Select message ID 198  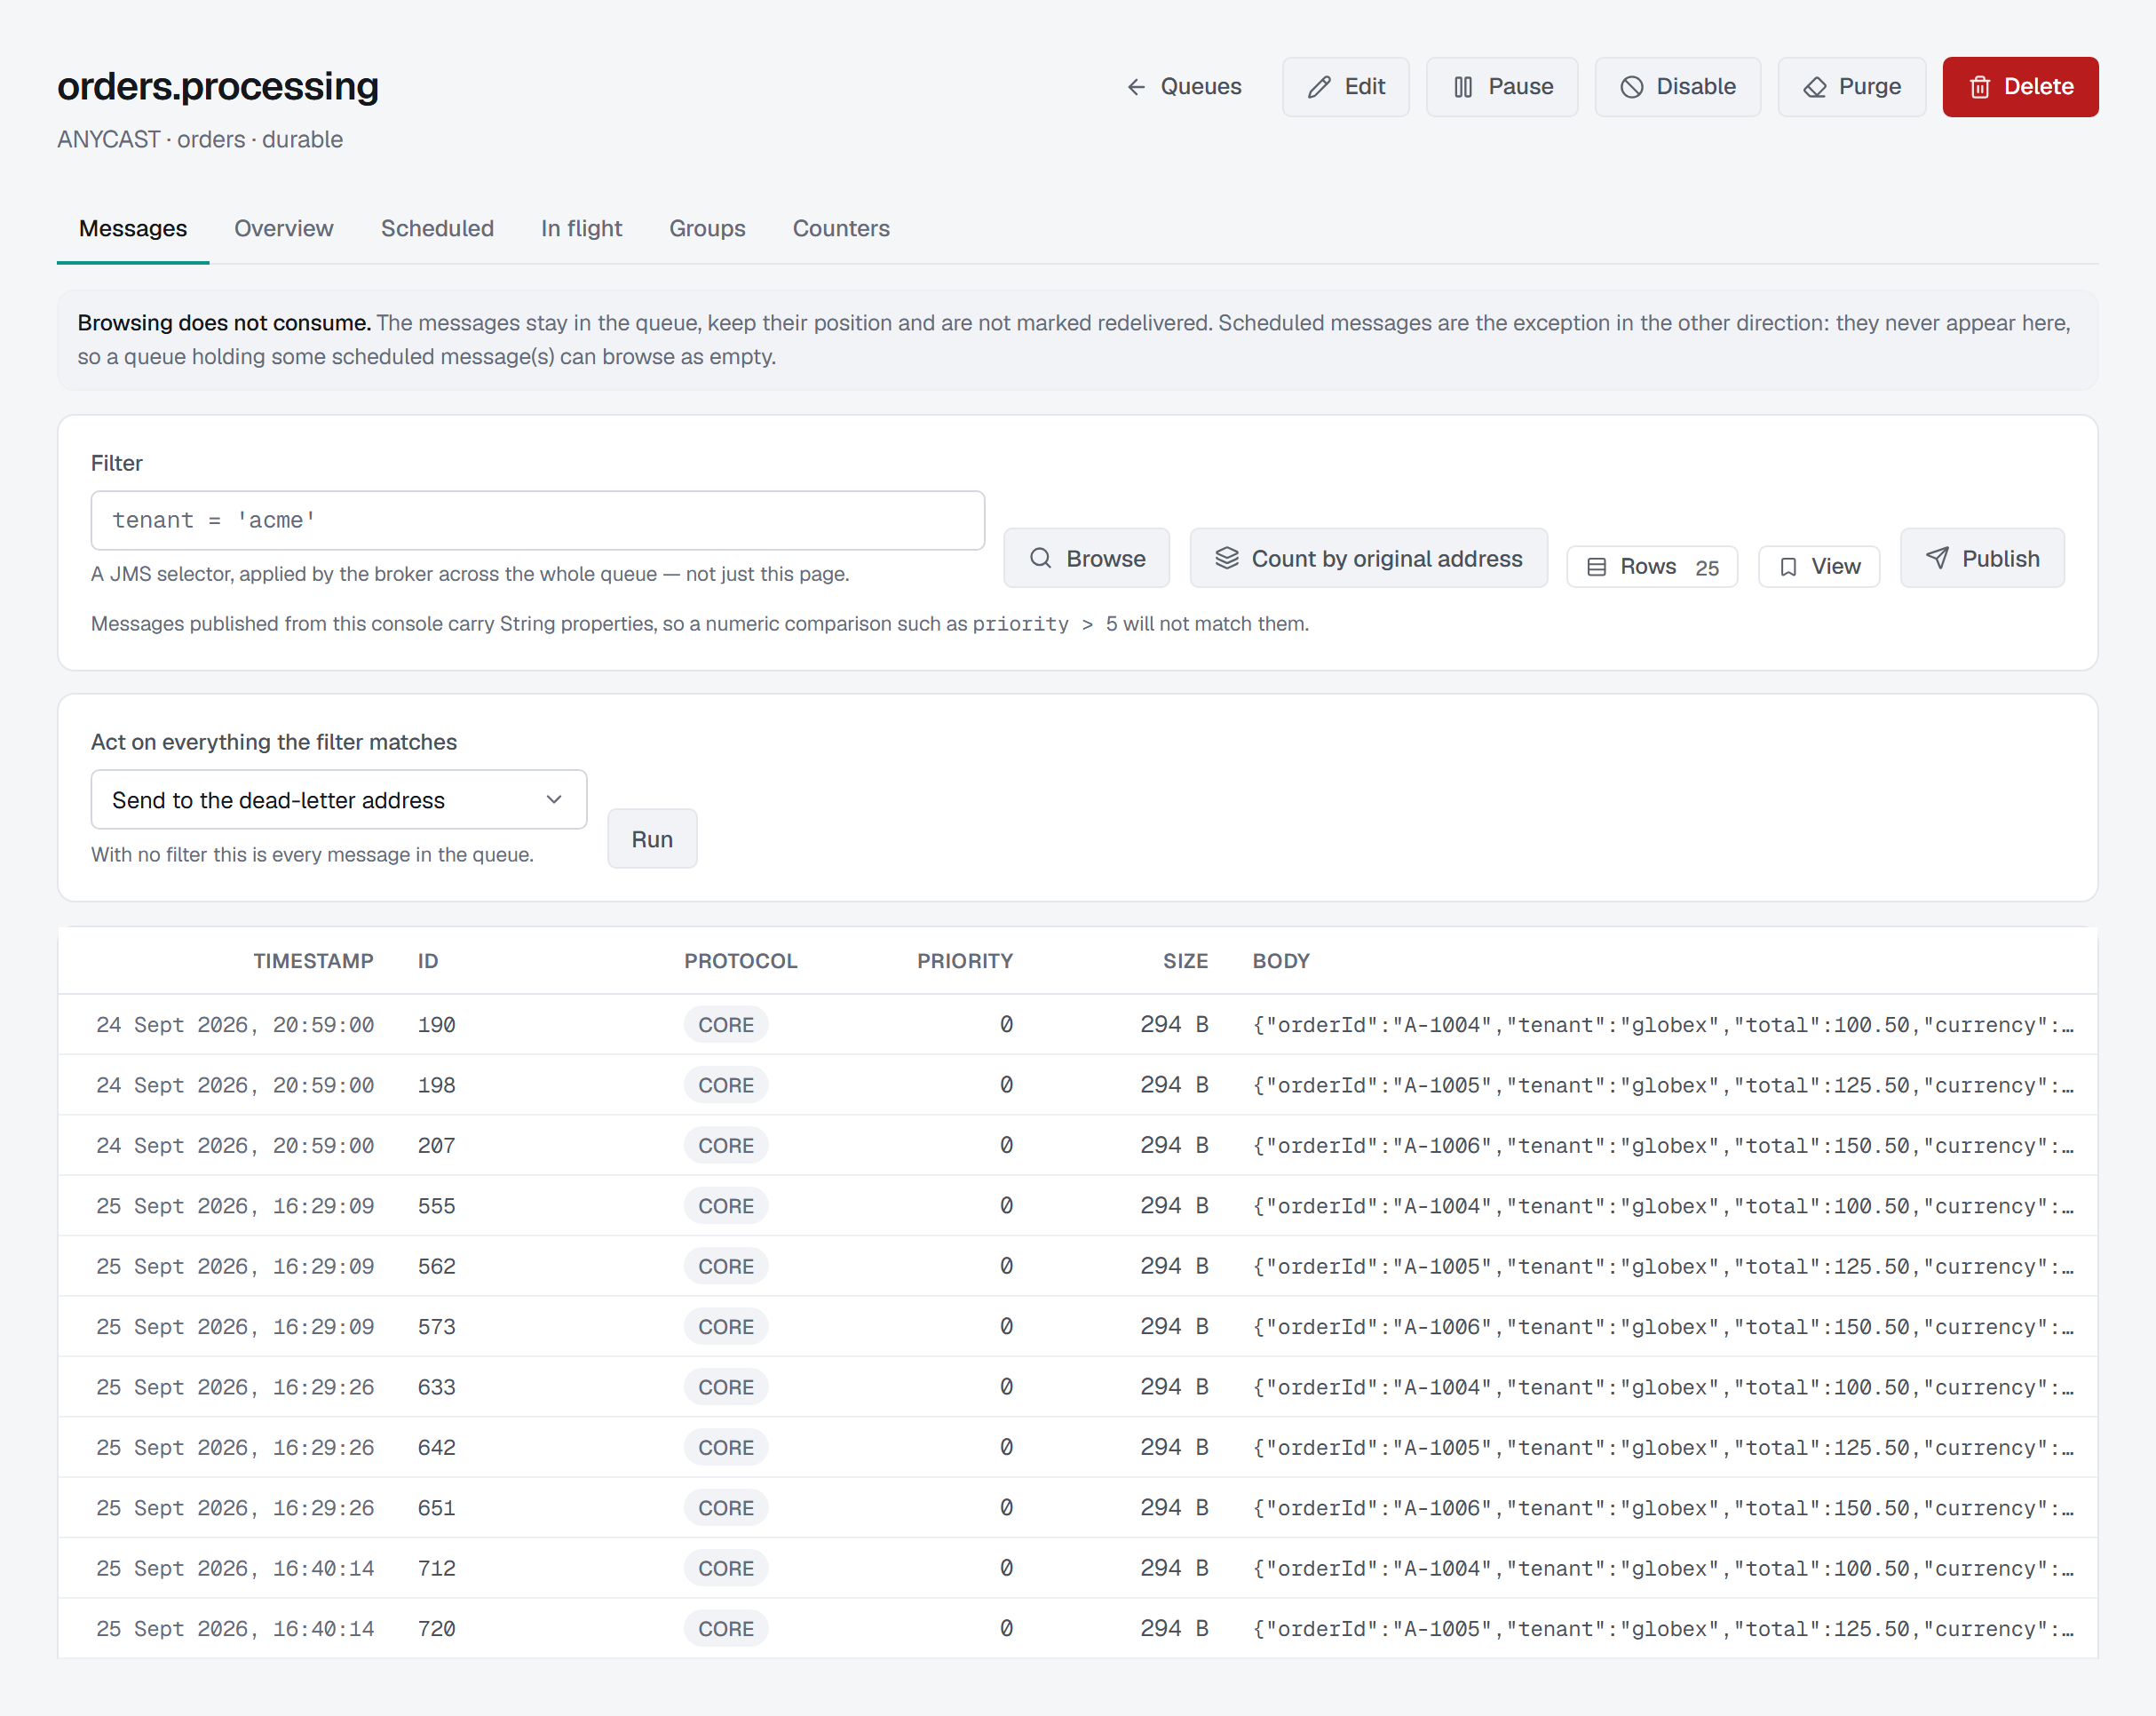coord(437,1085)
